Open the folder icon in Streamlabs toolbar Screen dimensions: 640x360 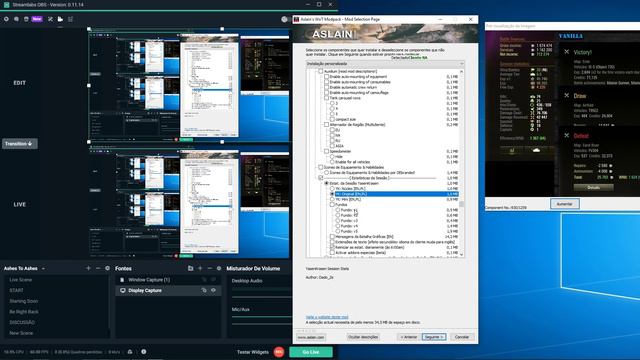(x=60, y=19)
